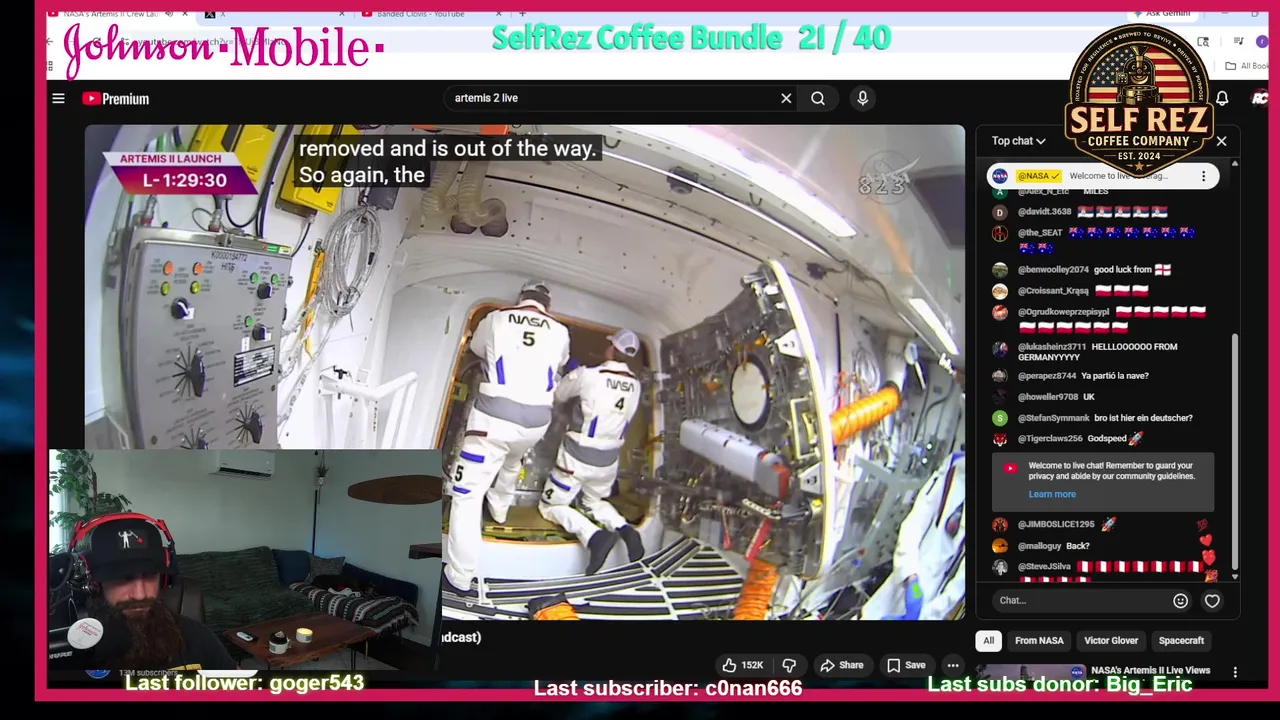Click @howeller9708 'UK' message

coord(1045,397)
